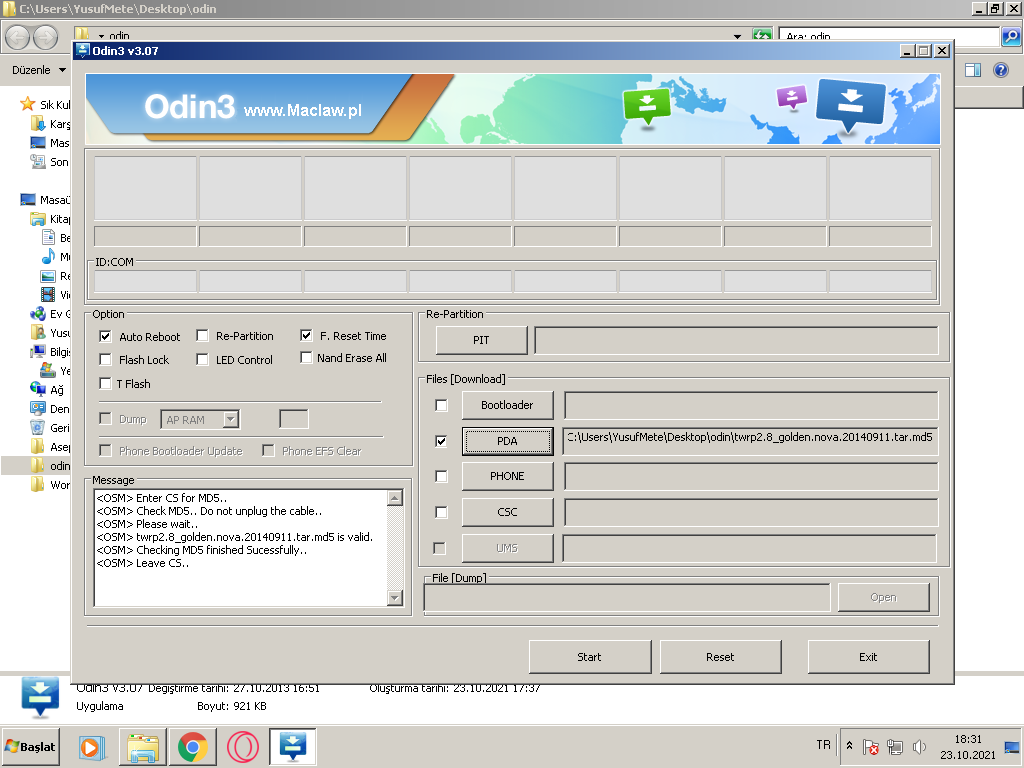Open Windows Media Player from taskbar
This screenshot has height=768, width=1024.
point(93,747)
